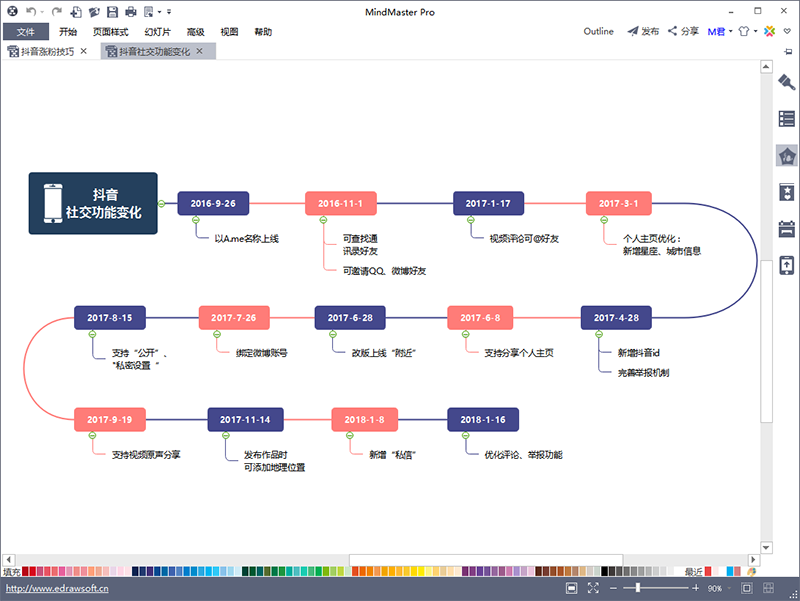Click the vertical scrollbar down arrow
The image size is (800, 601).
[766, 547]
